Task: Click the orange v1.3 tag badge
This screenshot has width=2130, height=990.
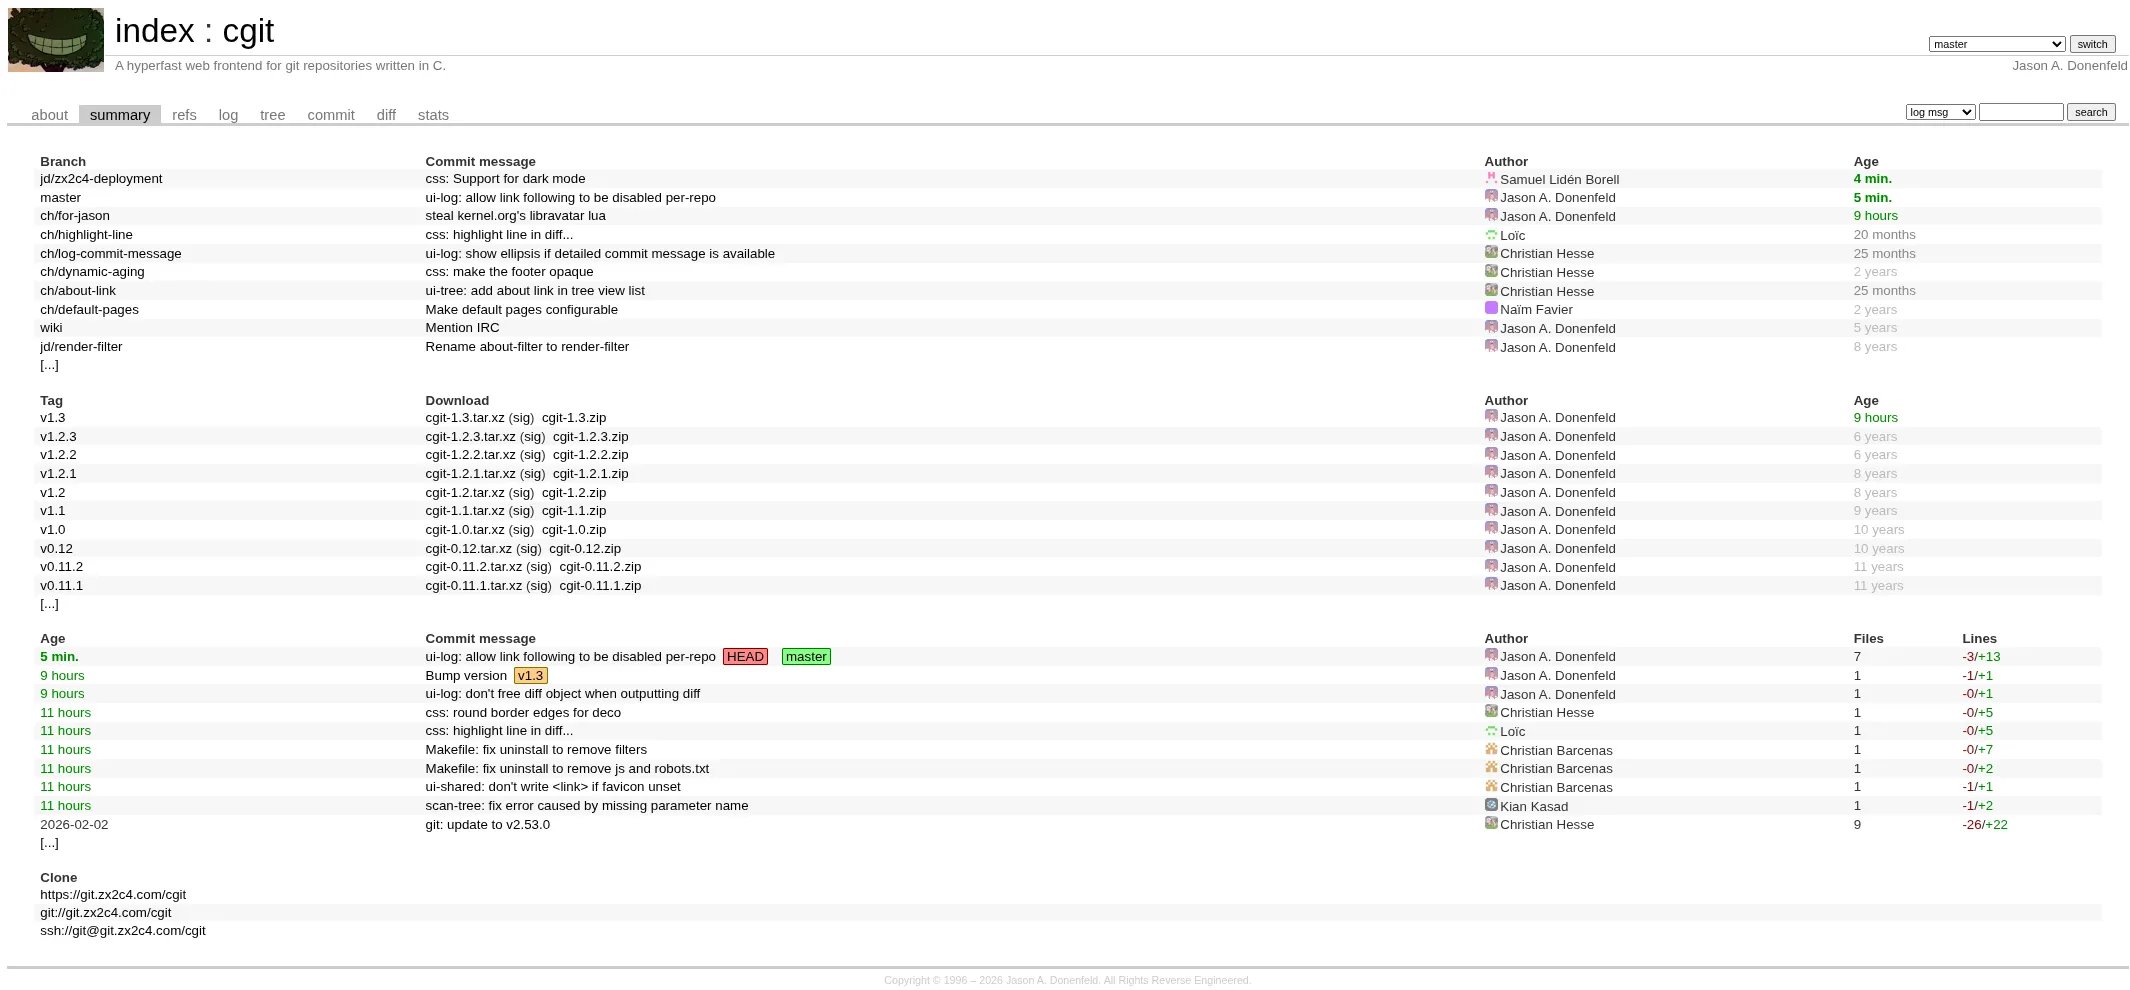Action: tap(530, 676)
